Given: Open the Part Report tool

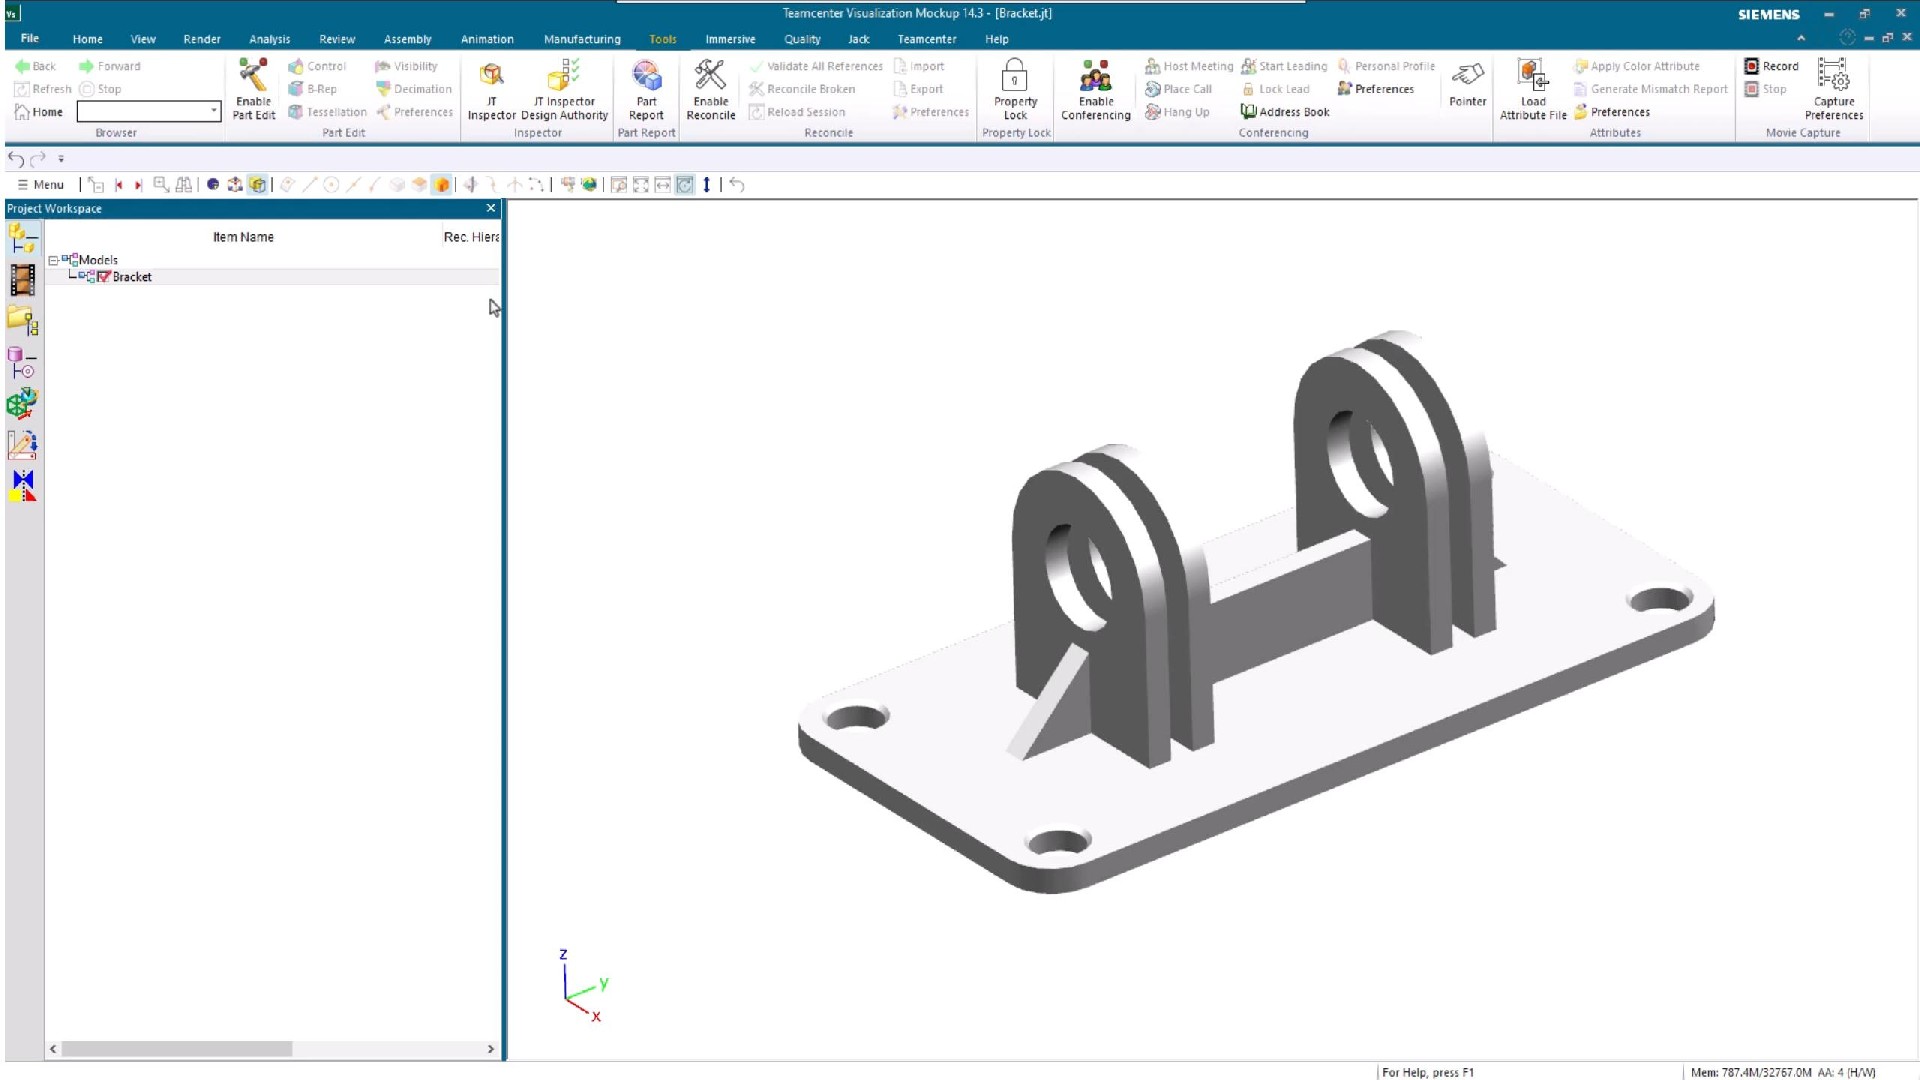Looking at the screenshot, I should click(x=646, y=76).
